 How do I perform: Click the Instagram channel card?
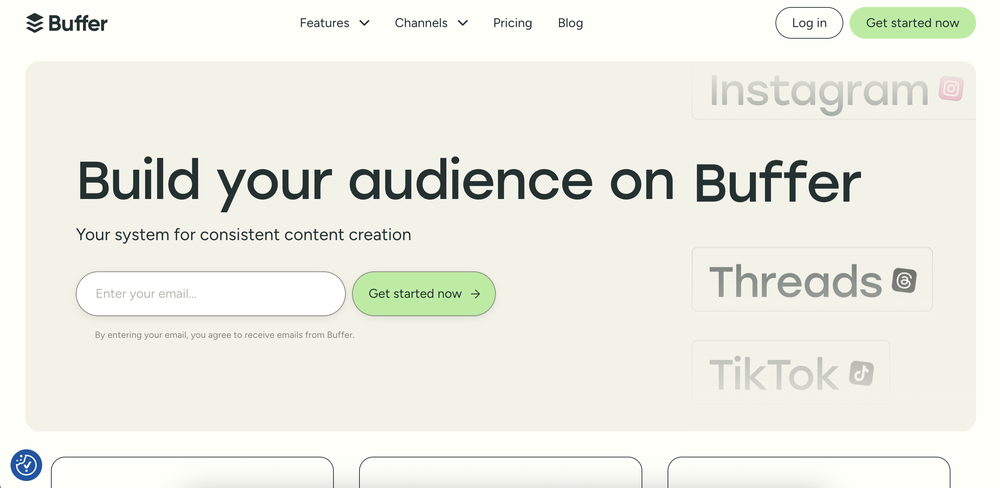[834, 90]
